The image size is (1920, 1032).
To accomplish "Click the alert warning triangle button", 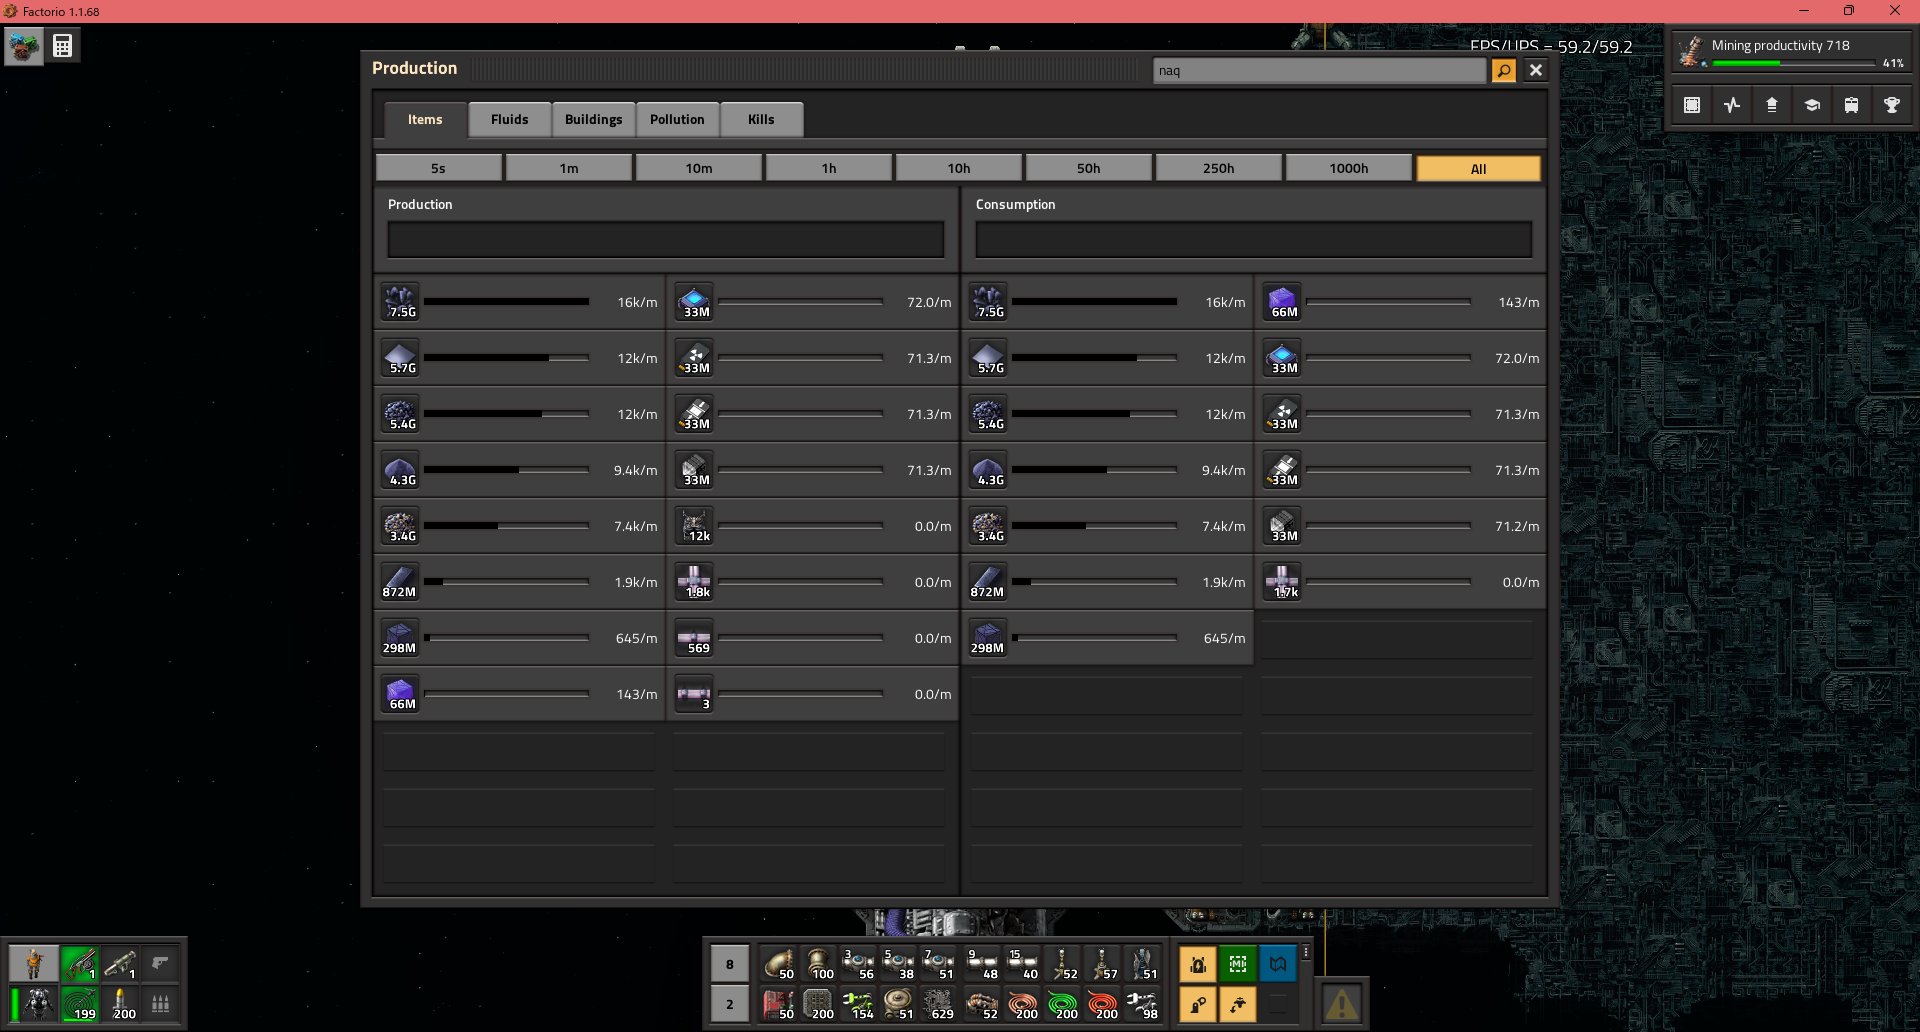I will pos(1341,1003).
